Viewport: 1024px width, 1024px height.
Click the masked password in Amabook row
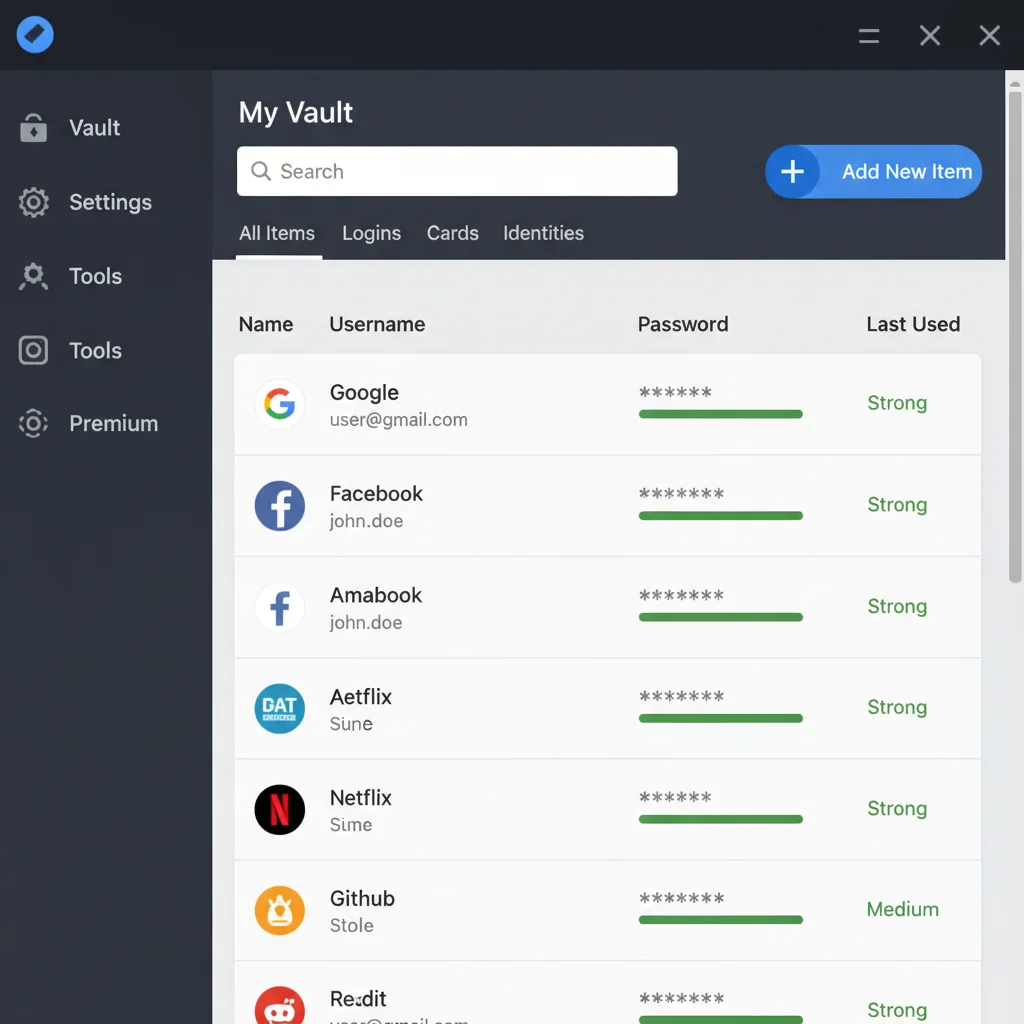click(x=681, y=596)
